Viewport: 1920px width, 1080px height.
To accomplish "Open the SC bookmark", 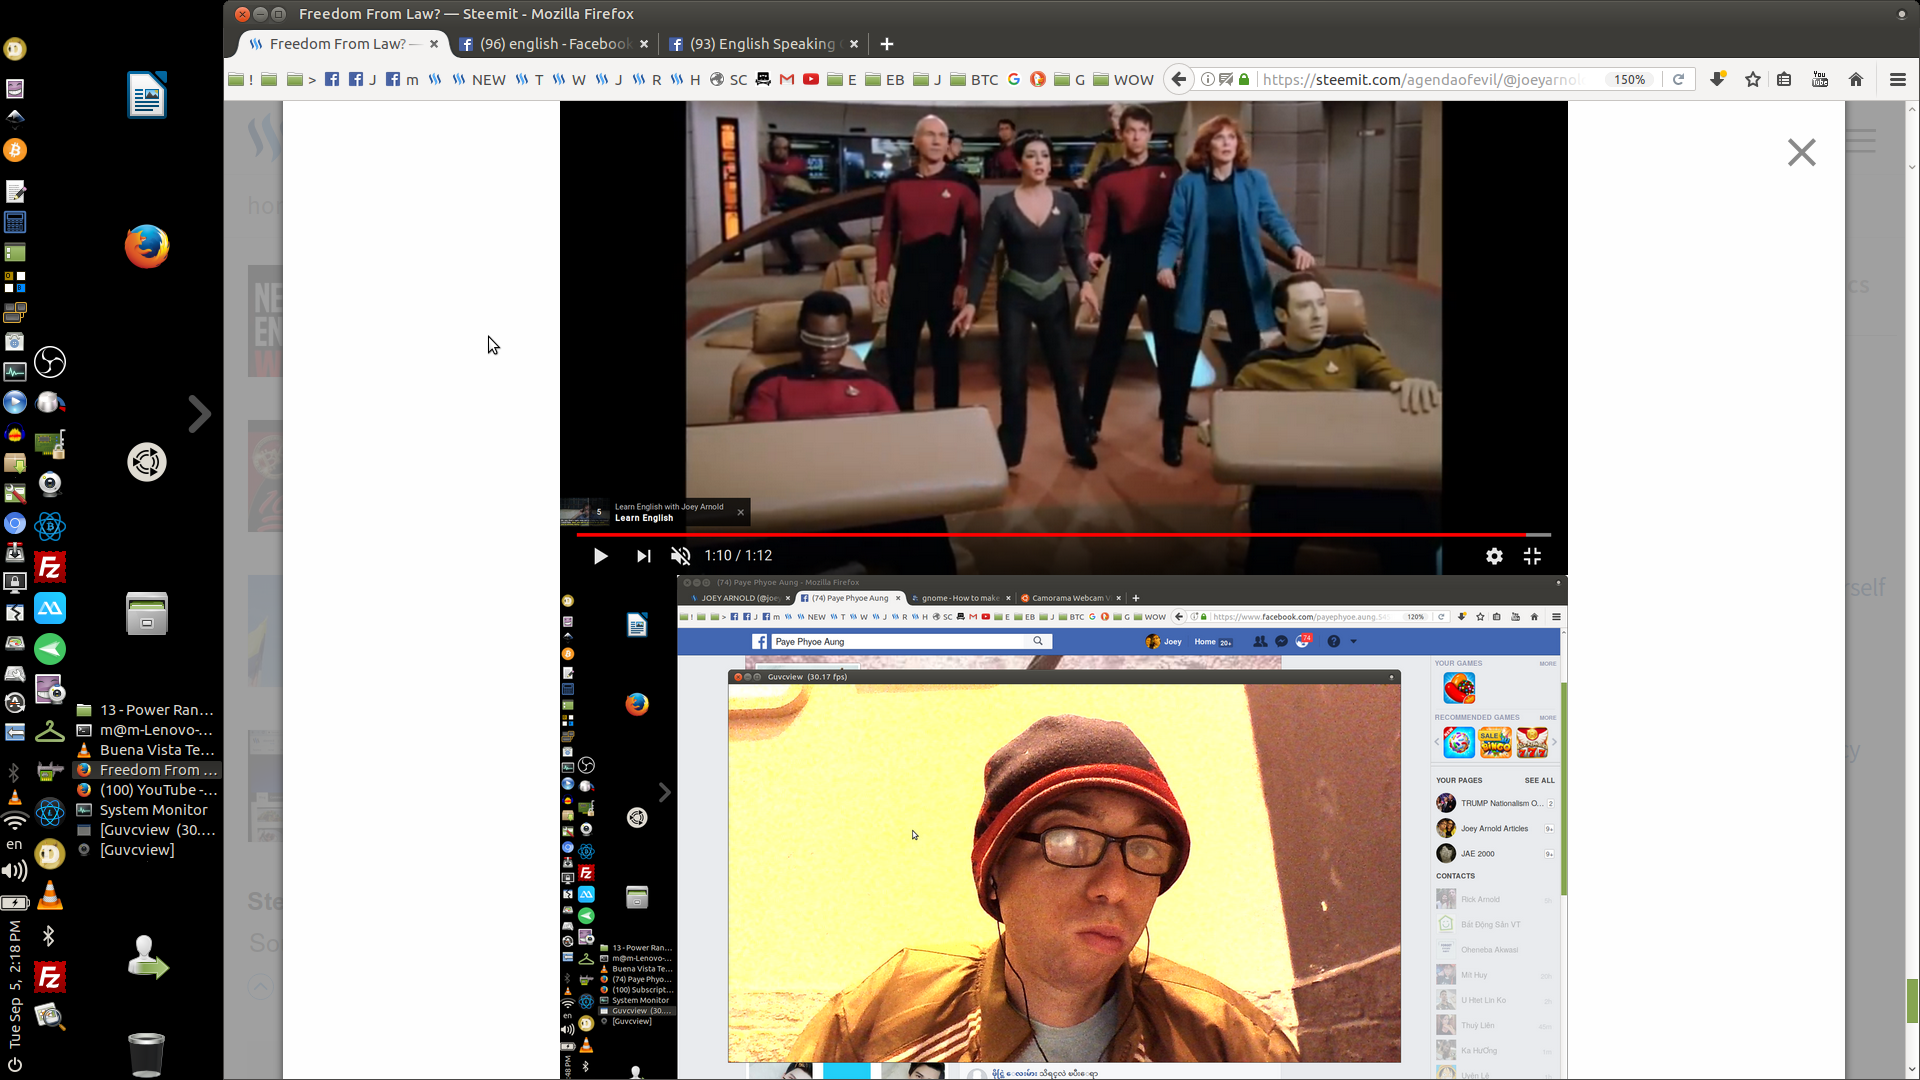I will (x=729, y=79).
